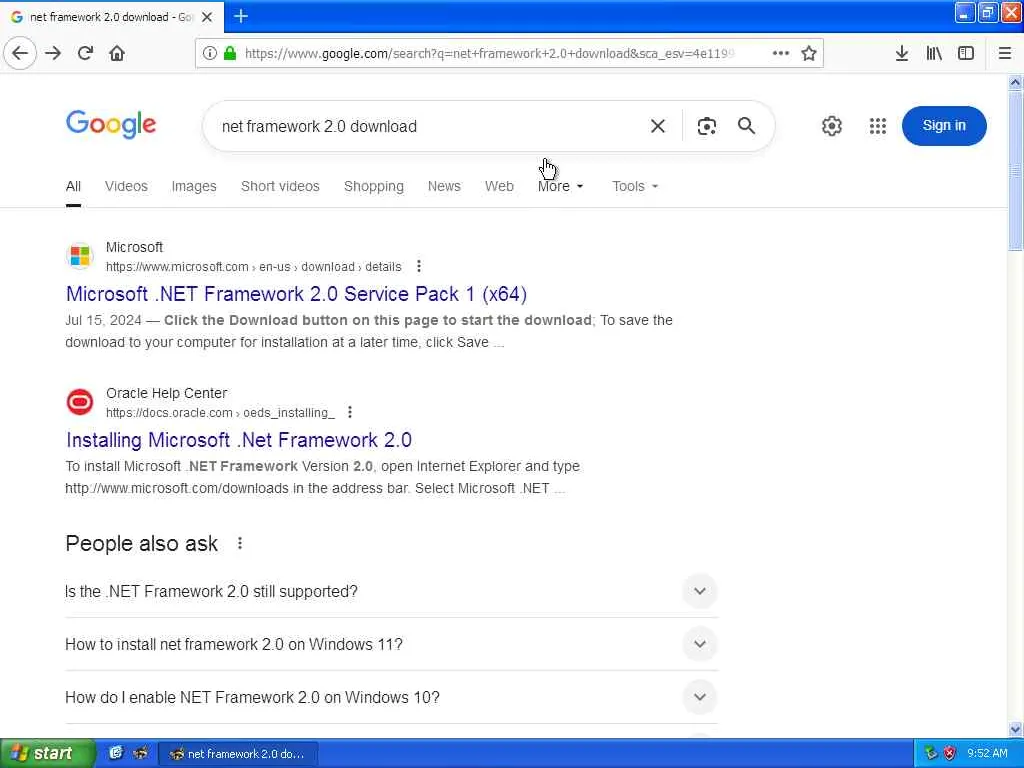Click the second quick launch icon on taskbar
Viewport: 1024px width, 768px height.
(x=140, y=753)
